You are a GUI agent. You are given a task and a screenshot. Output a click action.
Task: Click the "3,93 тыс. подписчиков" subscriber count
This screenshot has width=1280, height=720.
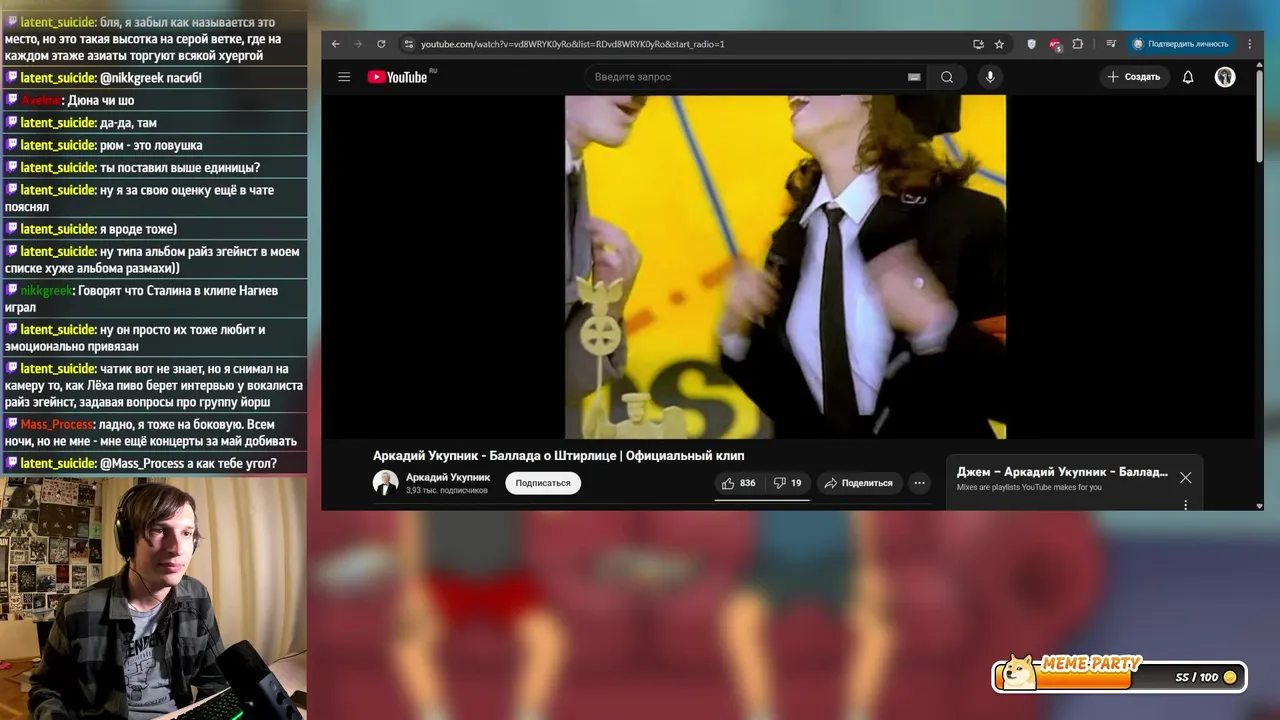click(x=447, y=491)
